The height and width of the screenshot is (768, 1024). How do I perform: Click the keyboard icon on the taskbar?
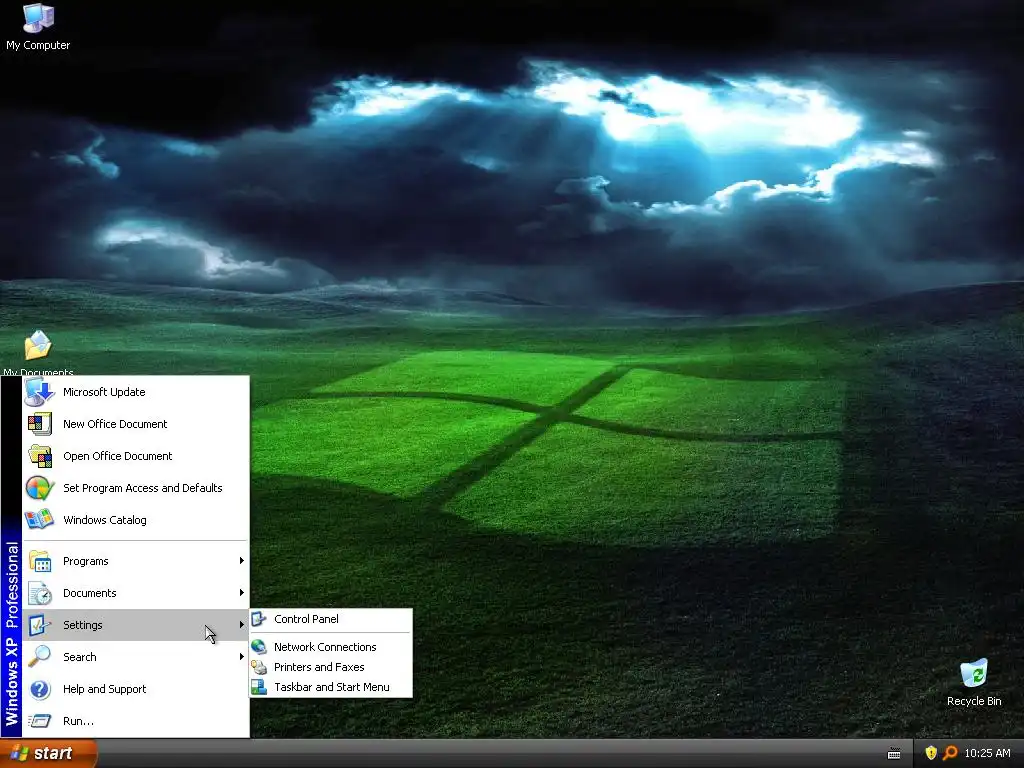click(x=894, y=754)
